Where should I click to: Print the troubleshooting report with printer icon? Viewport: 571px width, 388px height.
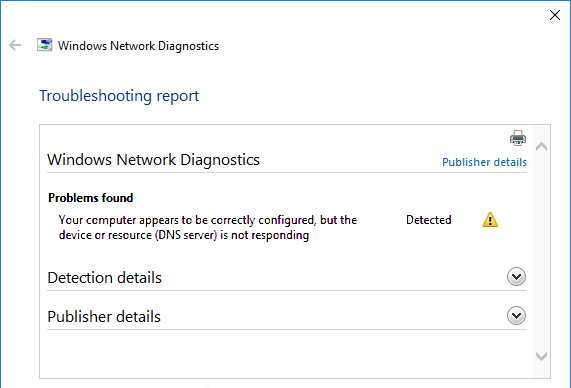click(x=517, y=138)
